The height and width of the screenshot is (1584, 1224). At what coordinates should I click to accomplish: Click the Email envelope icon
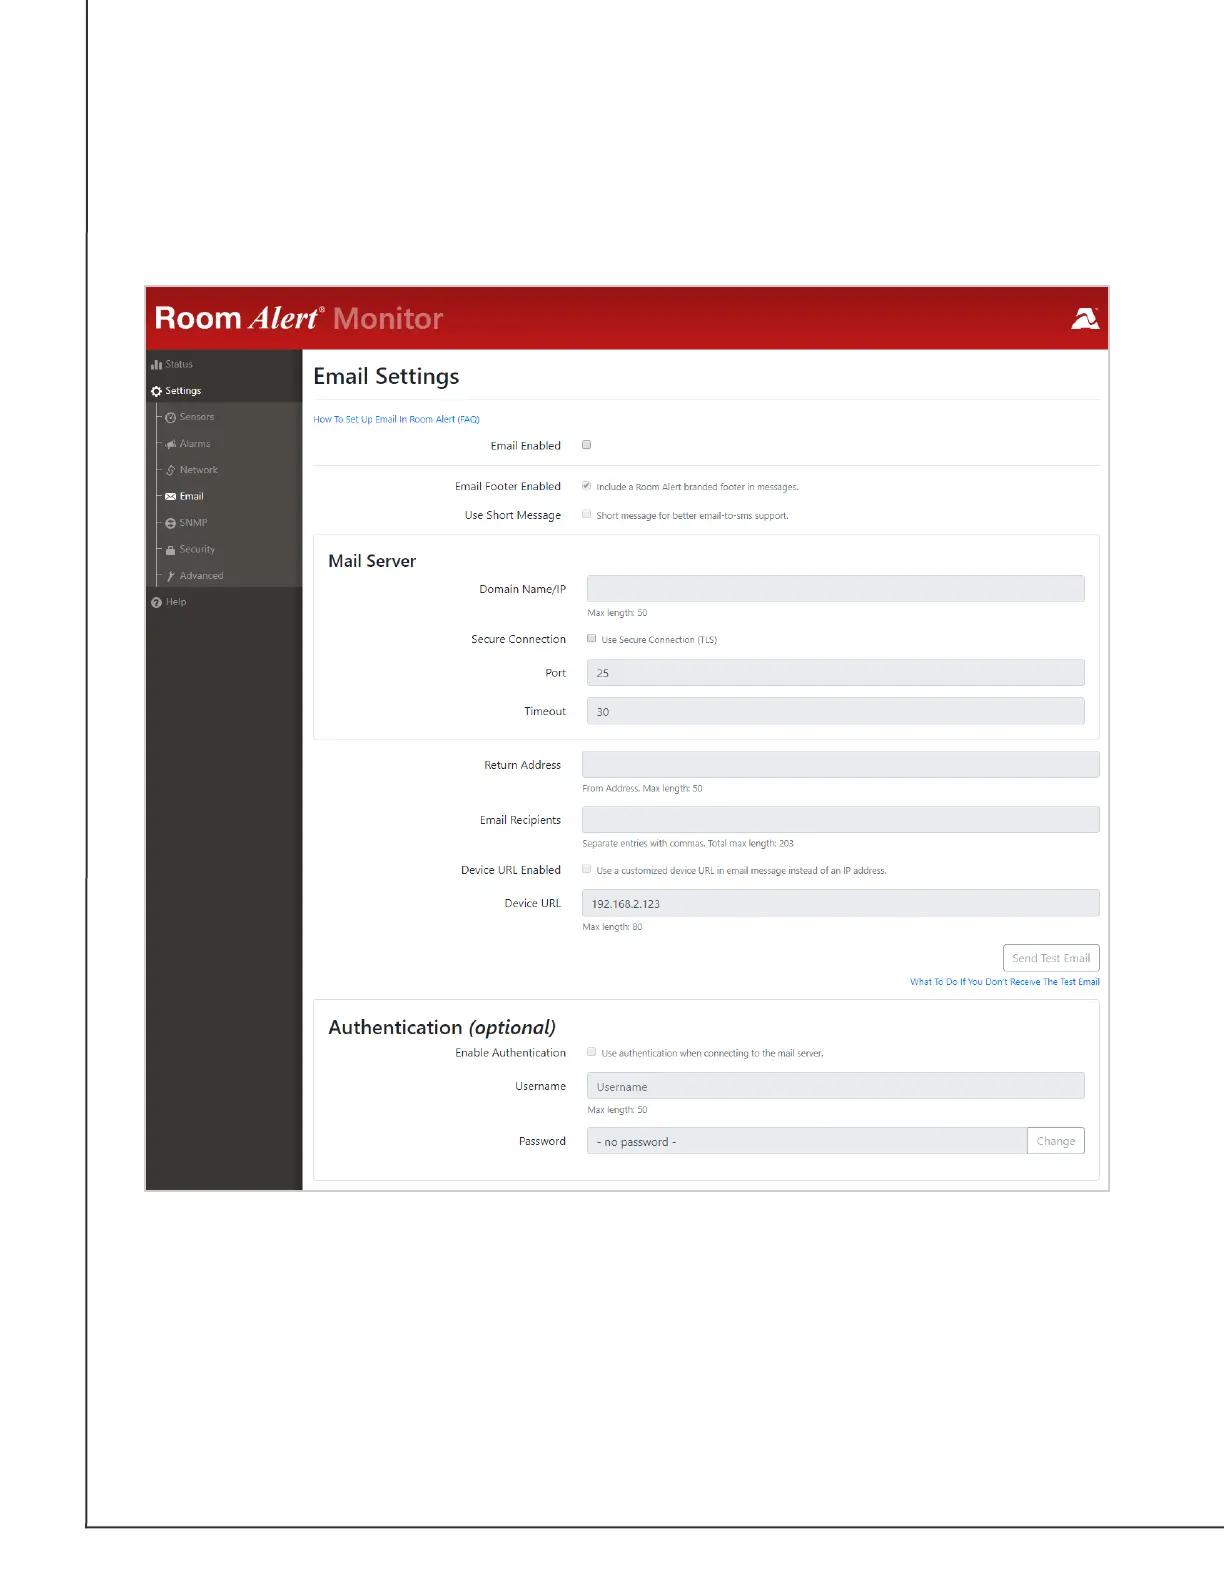click(x=171, y=497)
